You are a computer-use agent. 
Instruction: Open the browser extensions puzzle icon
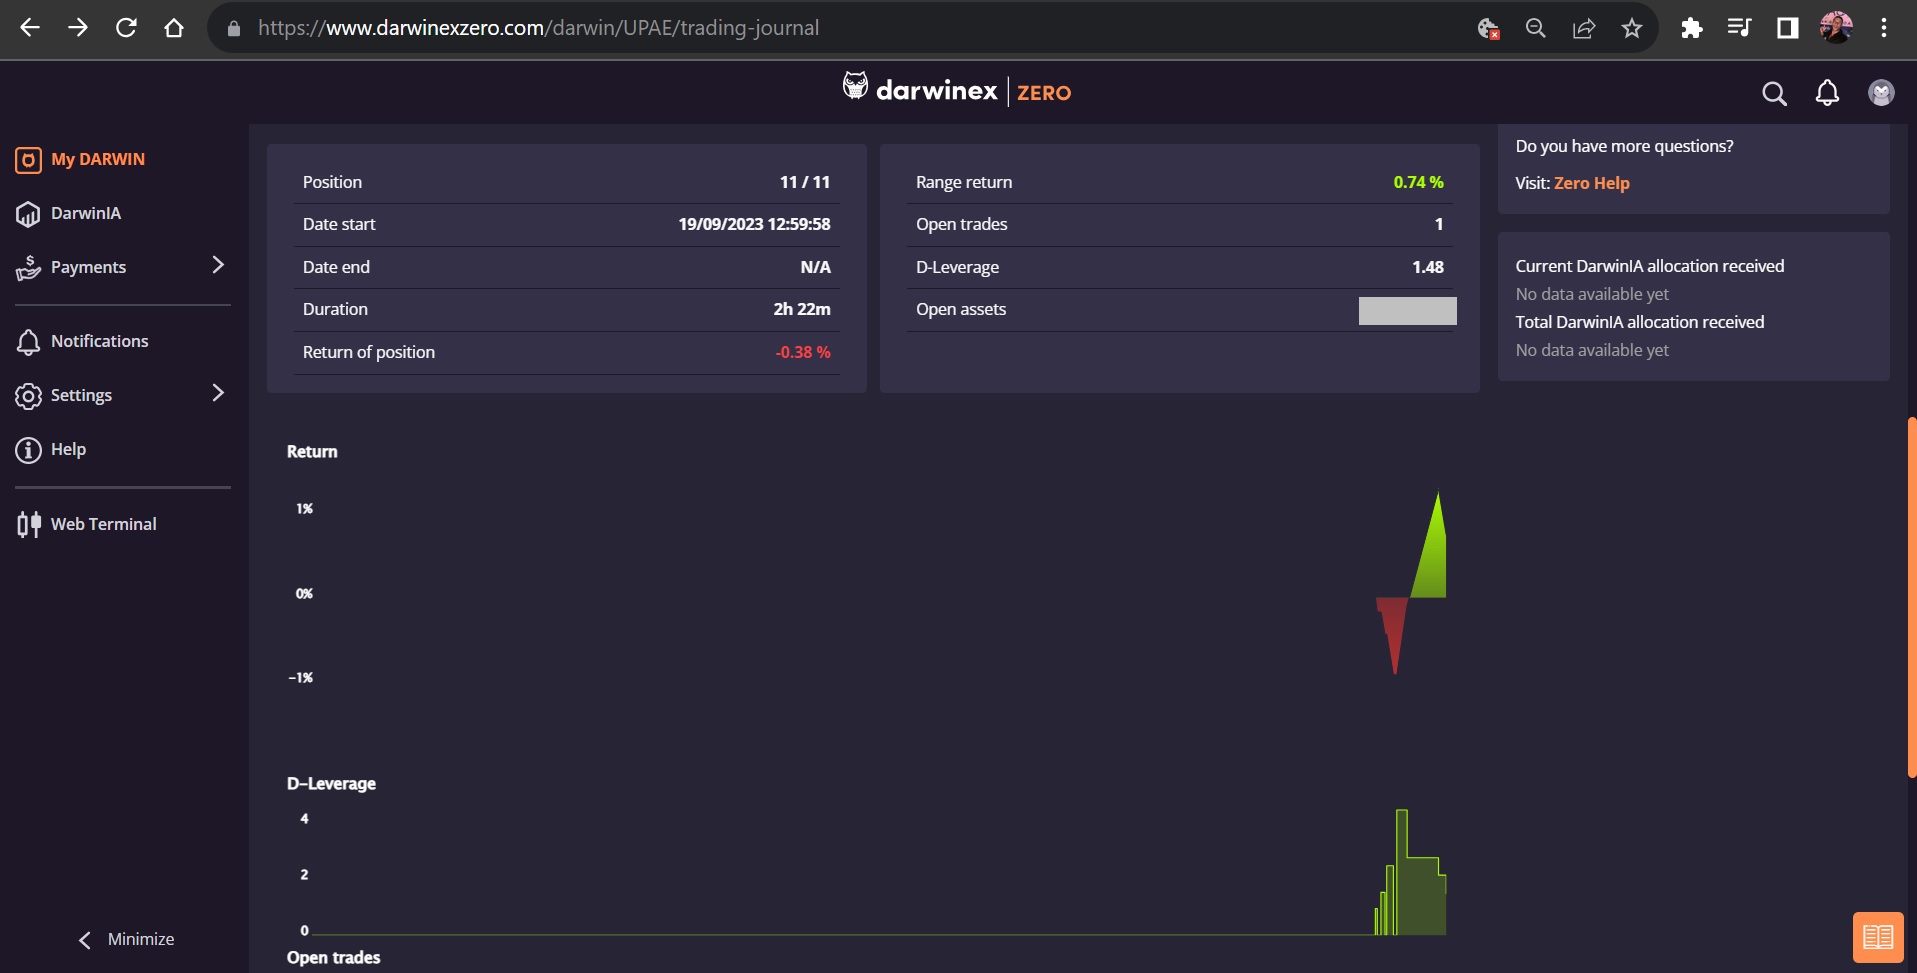(x=1692, y=28)
